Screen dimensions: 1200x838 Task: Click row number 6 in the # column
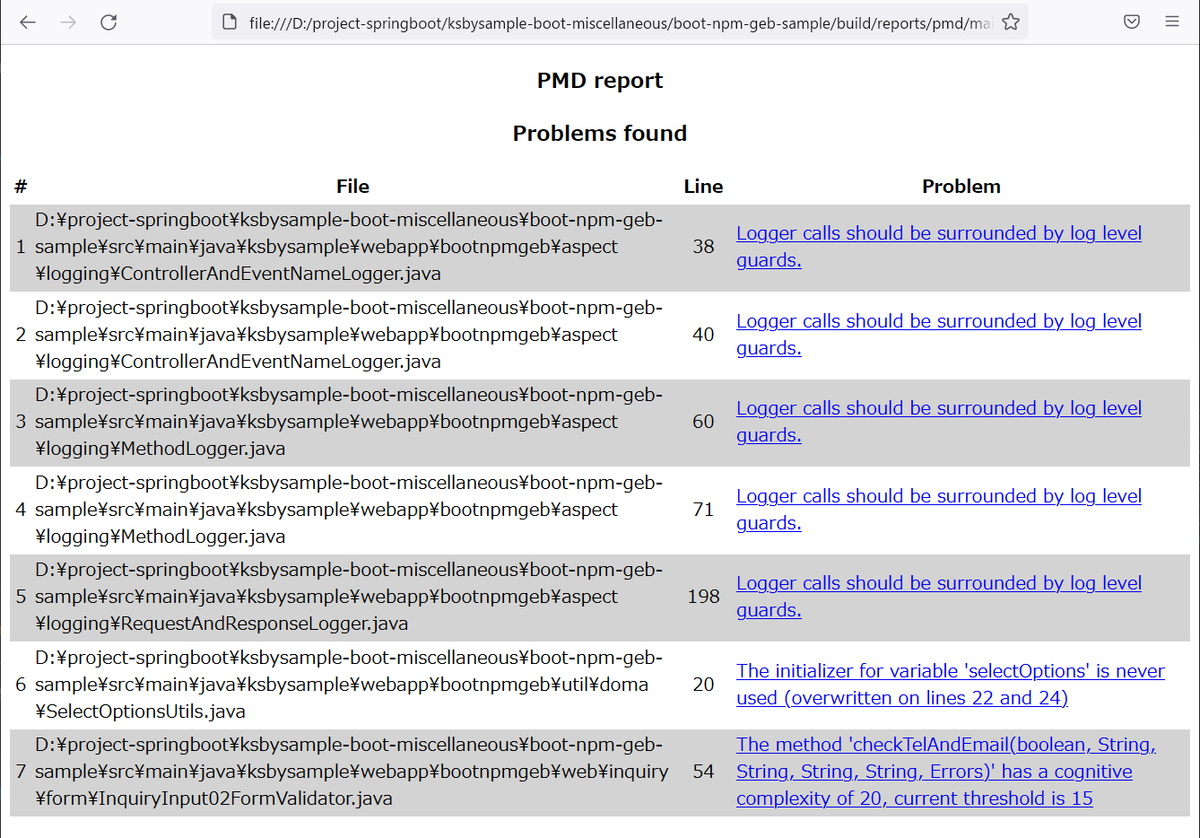point(21,684)
